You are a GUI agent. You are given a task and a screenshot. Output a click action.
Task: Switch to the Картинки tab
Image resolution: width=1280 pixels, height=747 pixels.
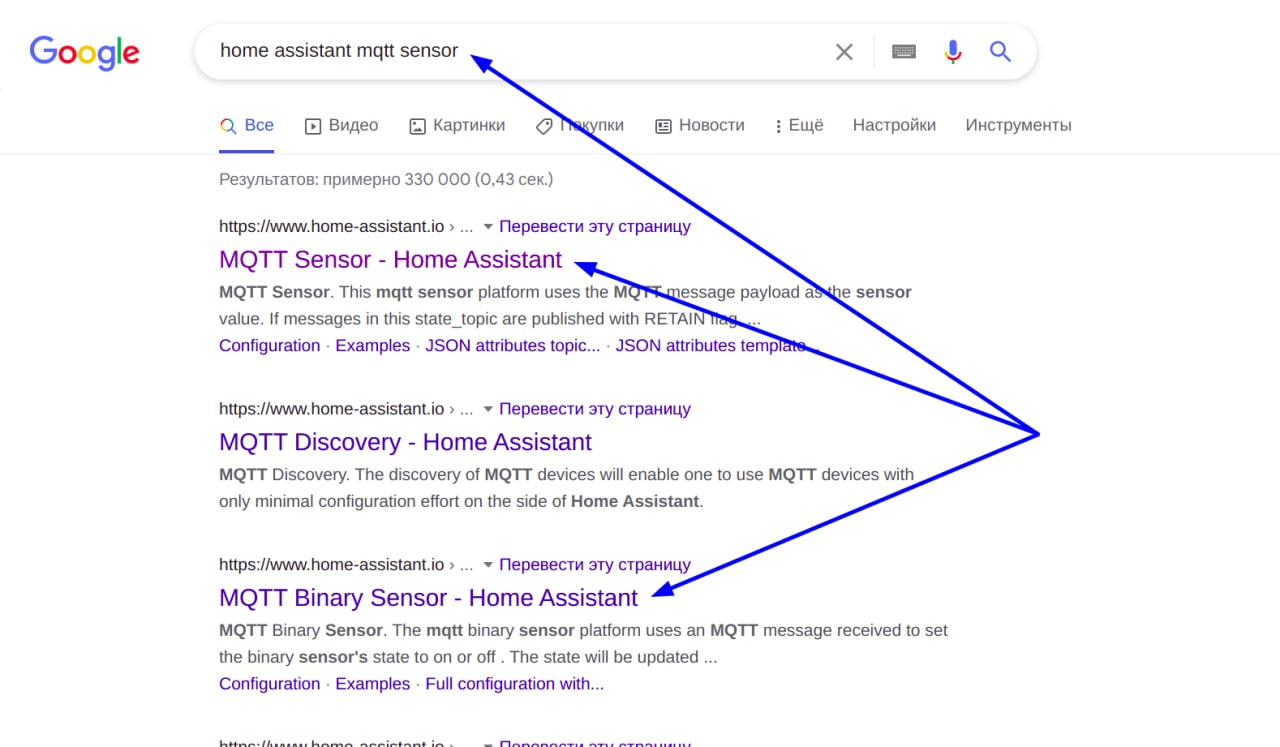tap(457, 126)
